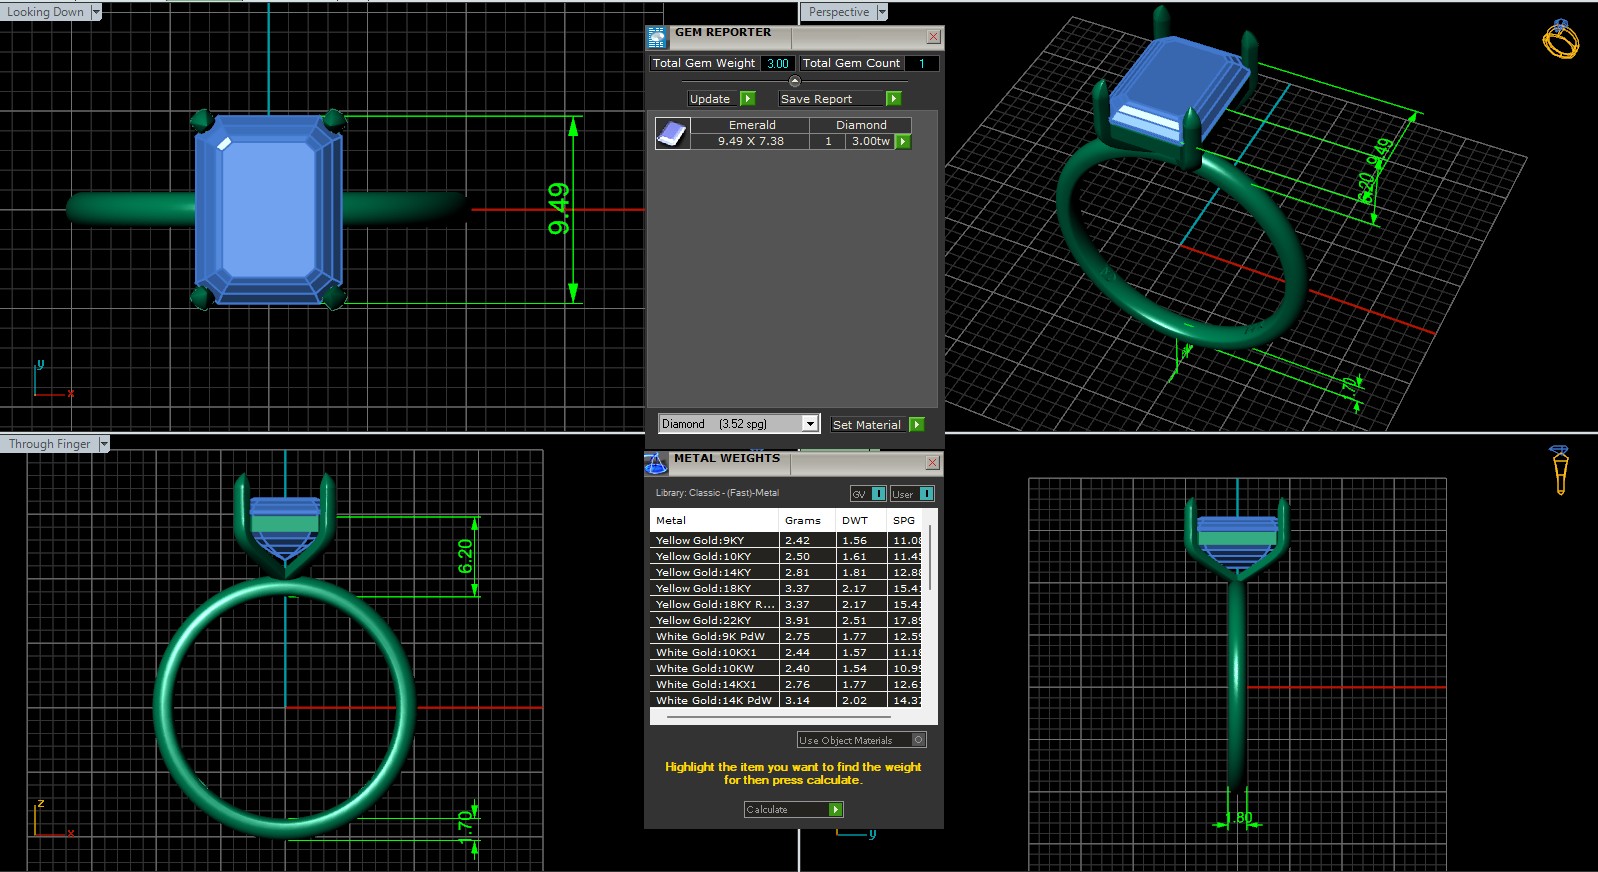Open the Perspective viewport dropdown

click(x=881, y=12)
